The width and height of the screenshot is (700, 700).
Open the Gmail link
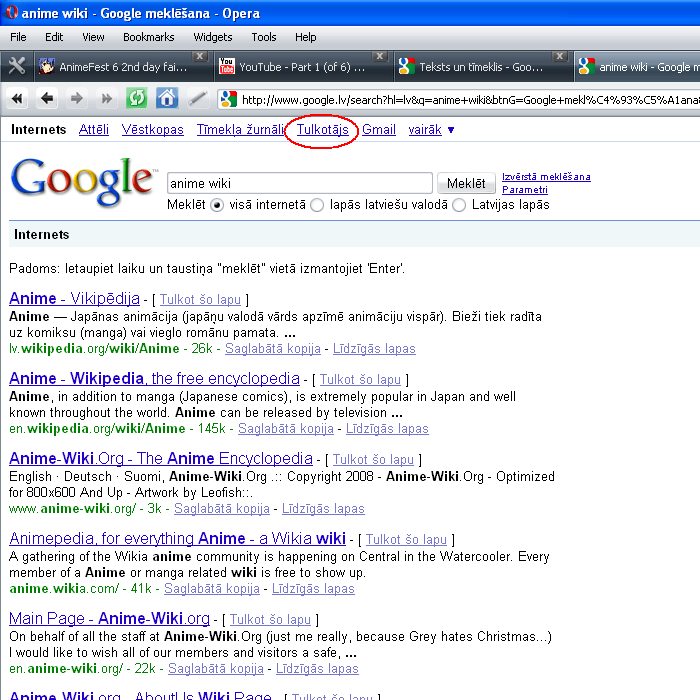coord(379,129)
